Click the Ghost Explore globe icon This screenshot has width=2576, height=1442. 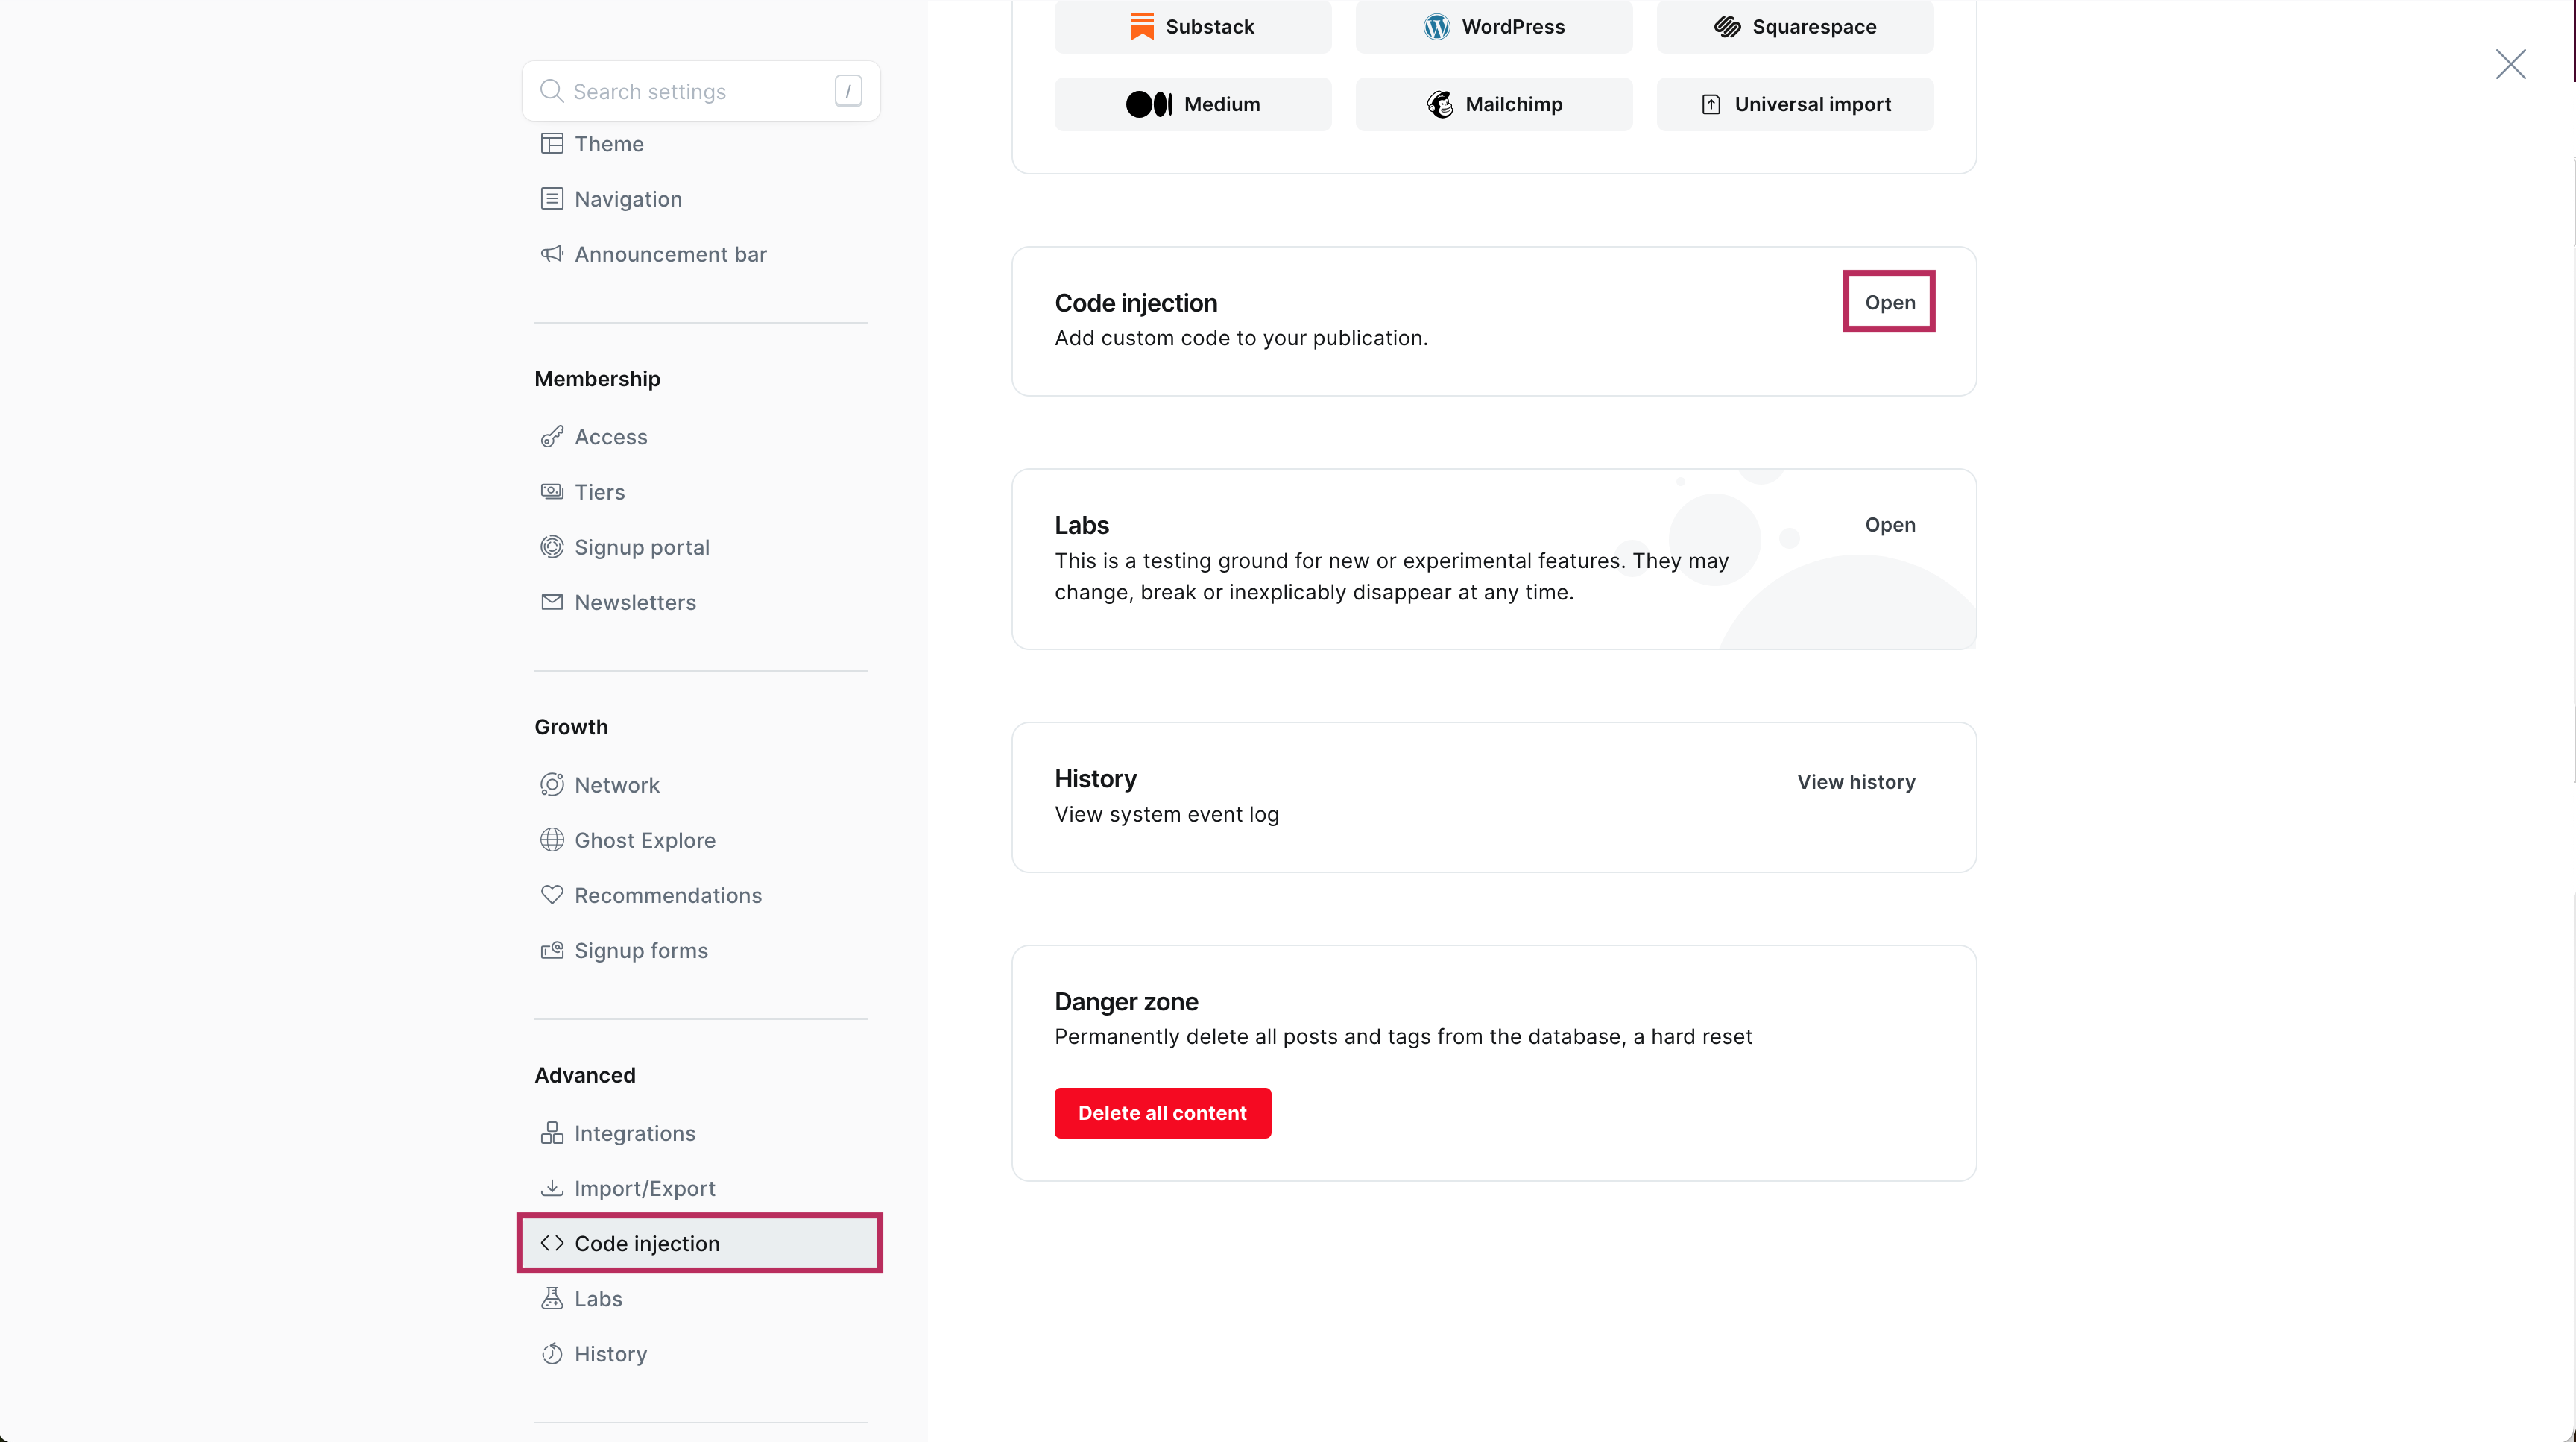(x=551, y=840)
